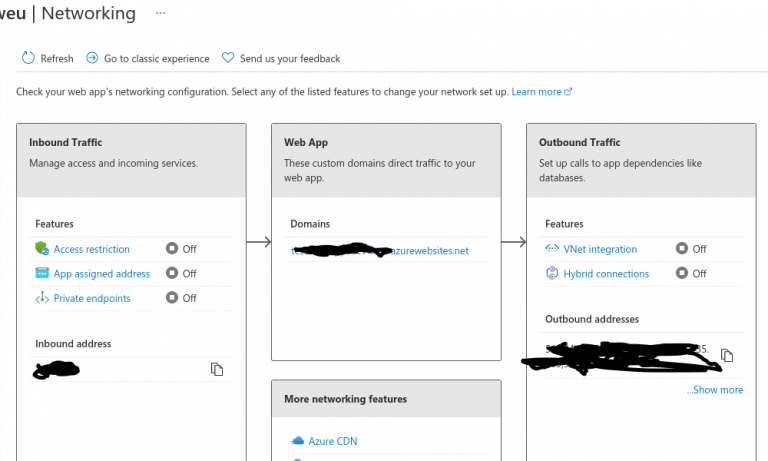This screenshot has width=768, height=461.
Task: Click the heart feedback icon
Action: [228, 59]
